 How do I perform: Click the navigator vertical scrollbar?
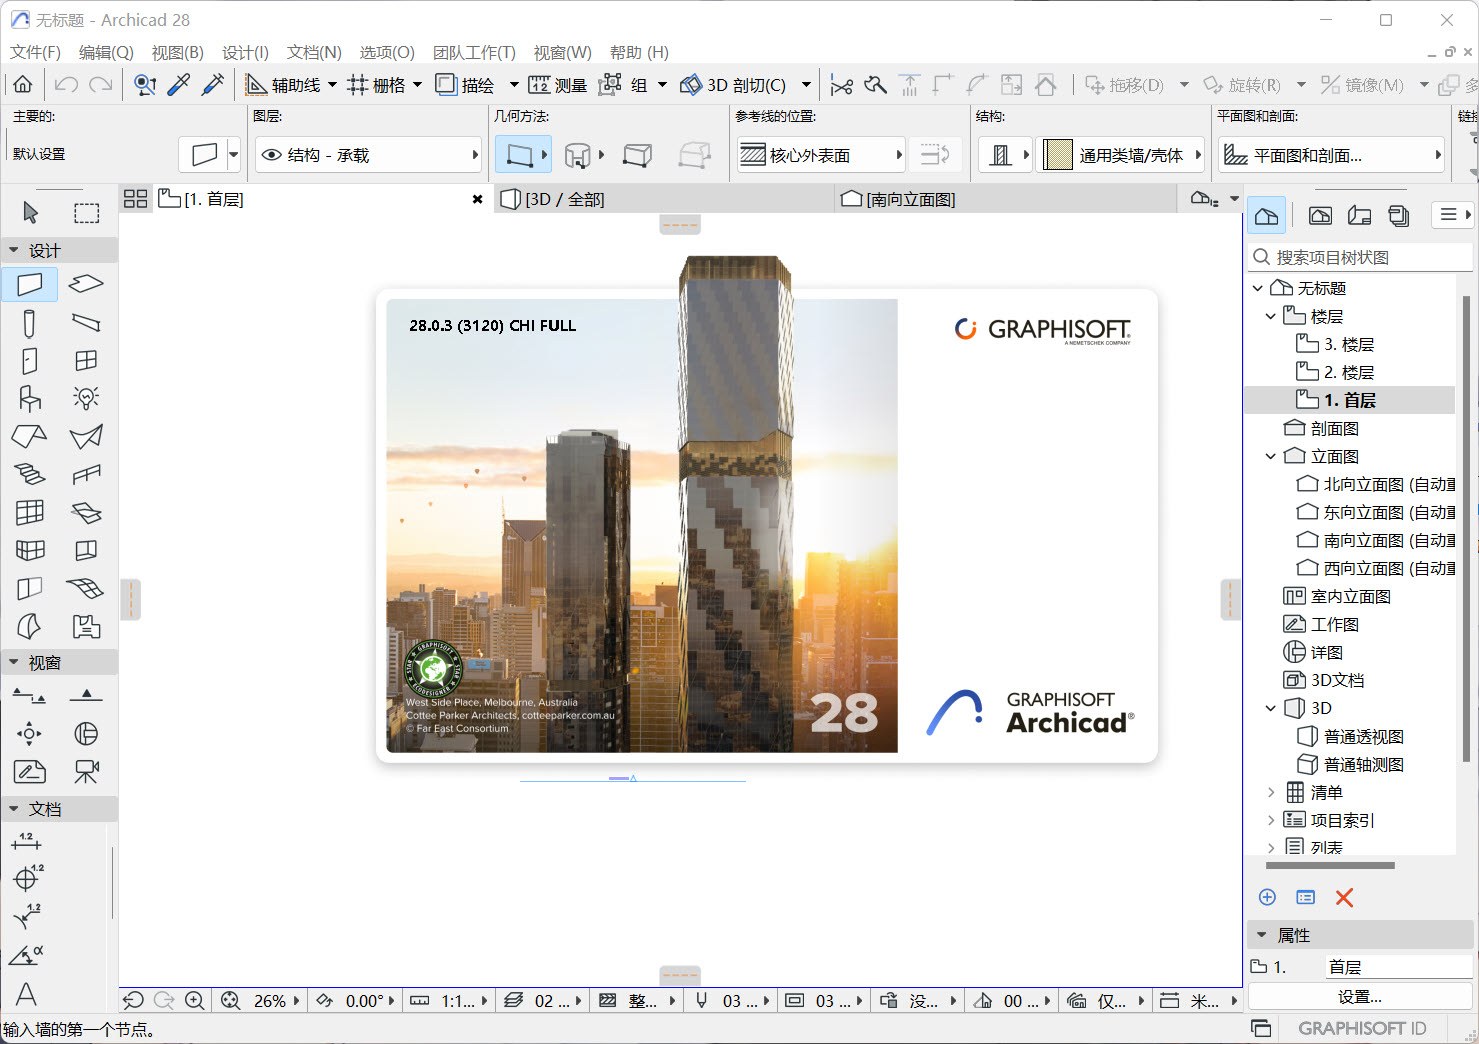tap(1465, 527)
